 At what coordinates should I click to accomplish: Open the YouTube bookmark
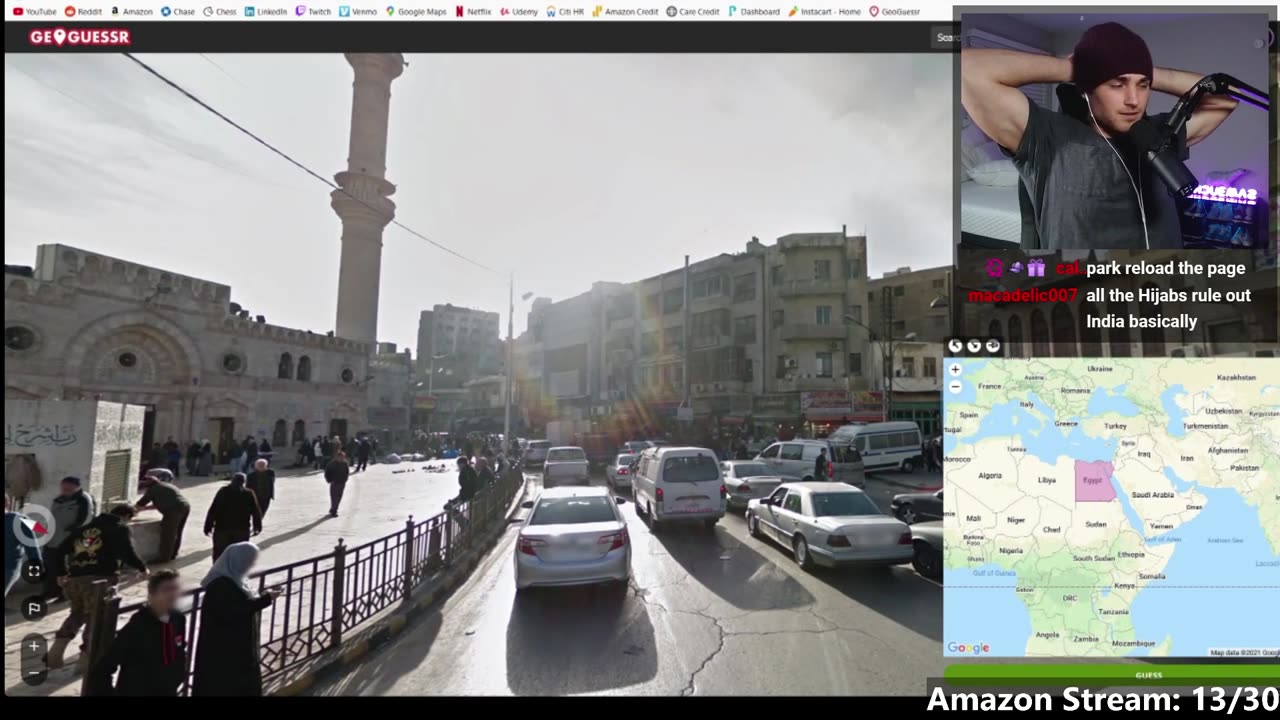pos(34,11)
